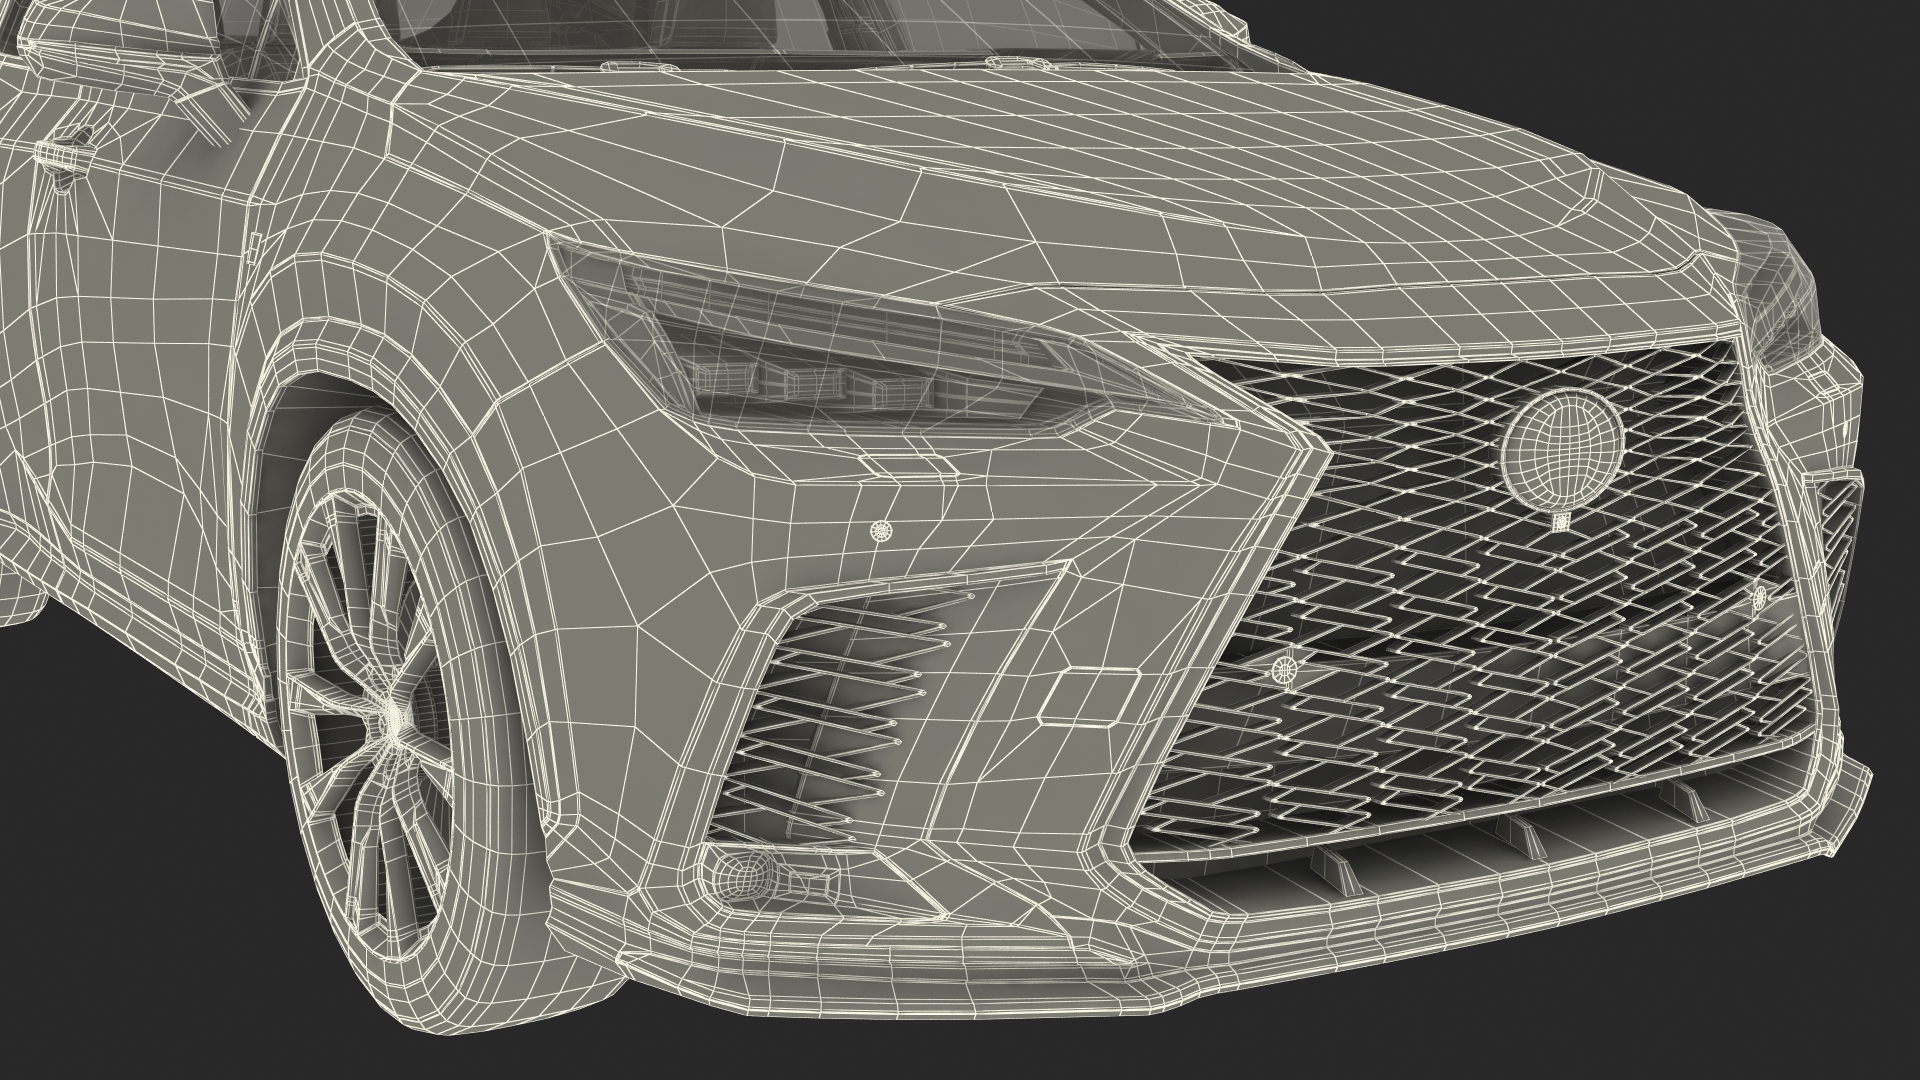Select the front door handle
1920x1080 pixels.
click(x=62, y=155)
